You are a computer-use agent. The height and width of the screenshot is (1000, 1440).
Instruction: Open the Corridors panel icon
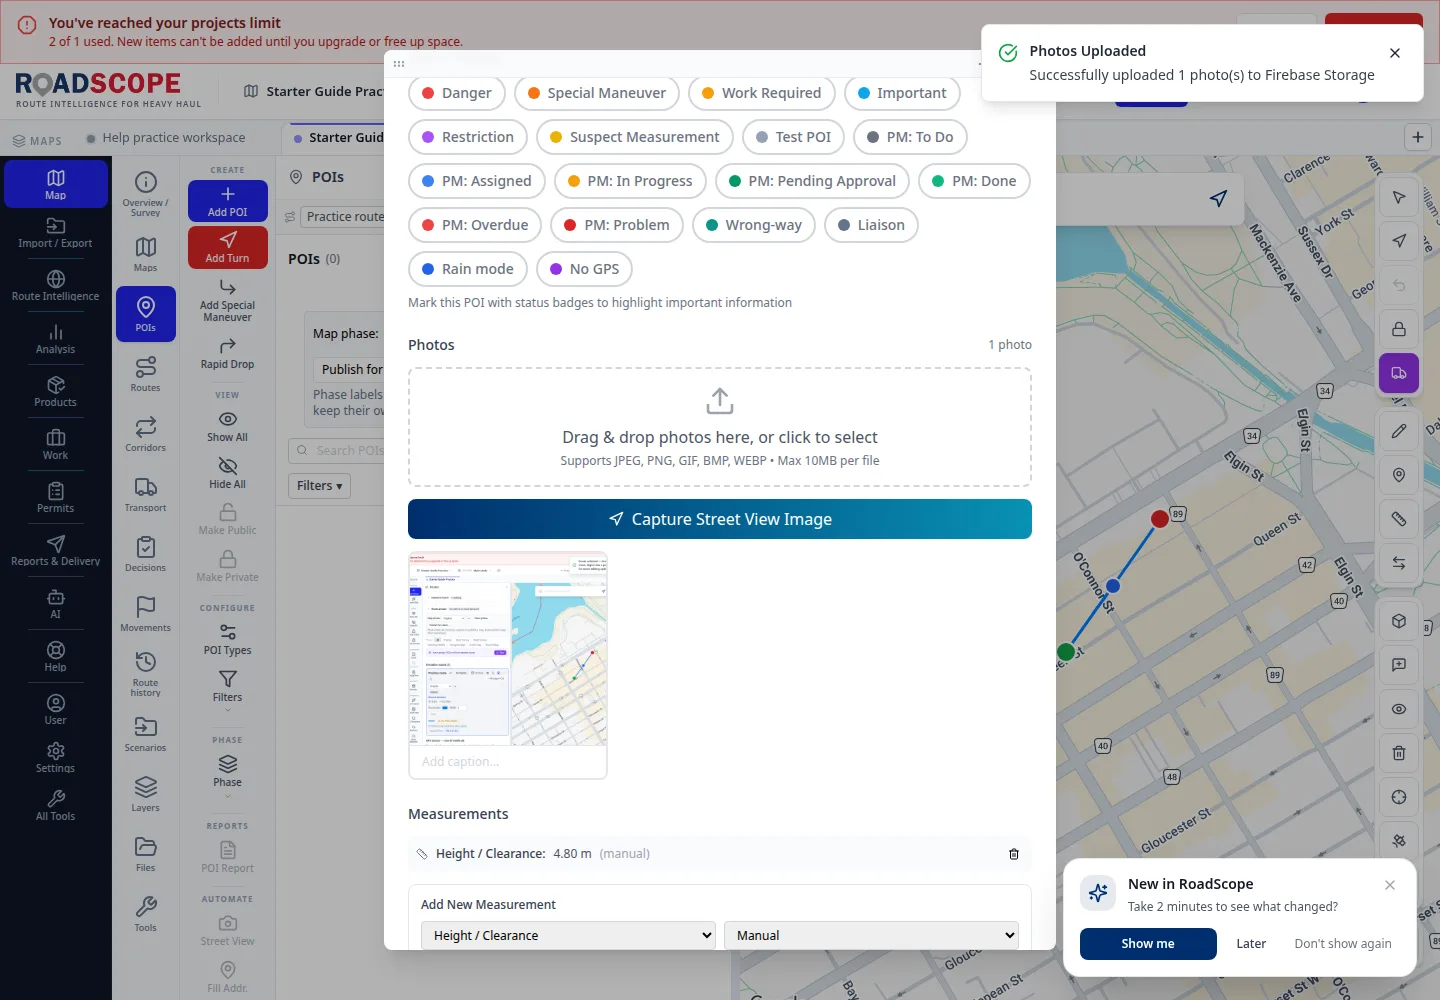[146, 434]
